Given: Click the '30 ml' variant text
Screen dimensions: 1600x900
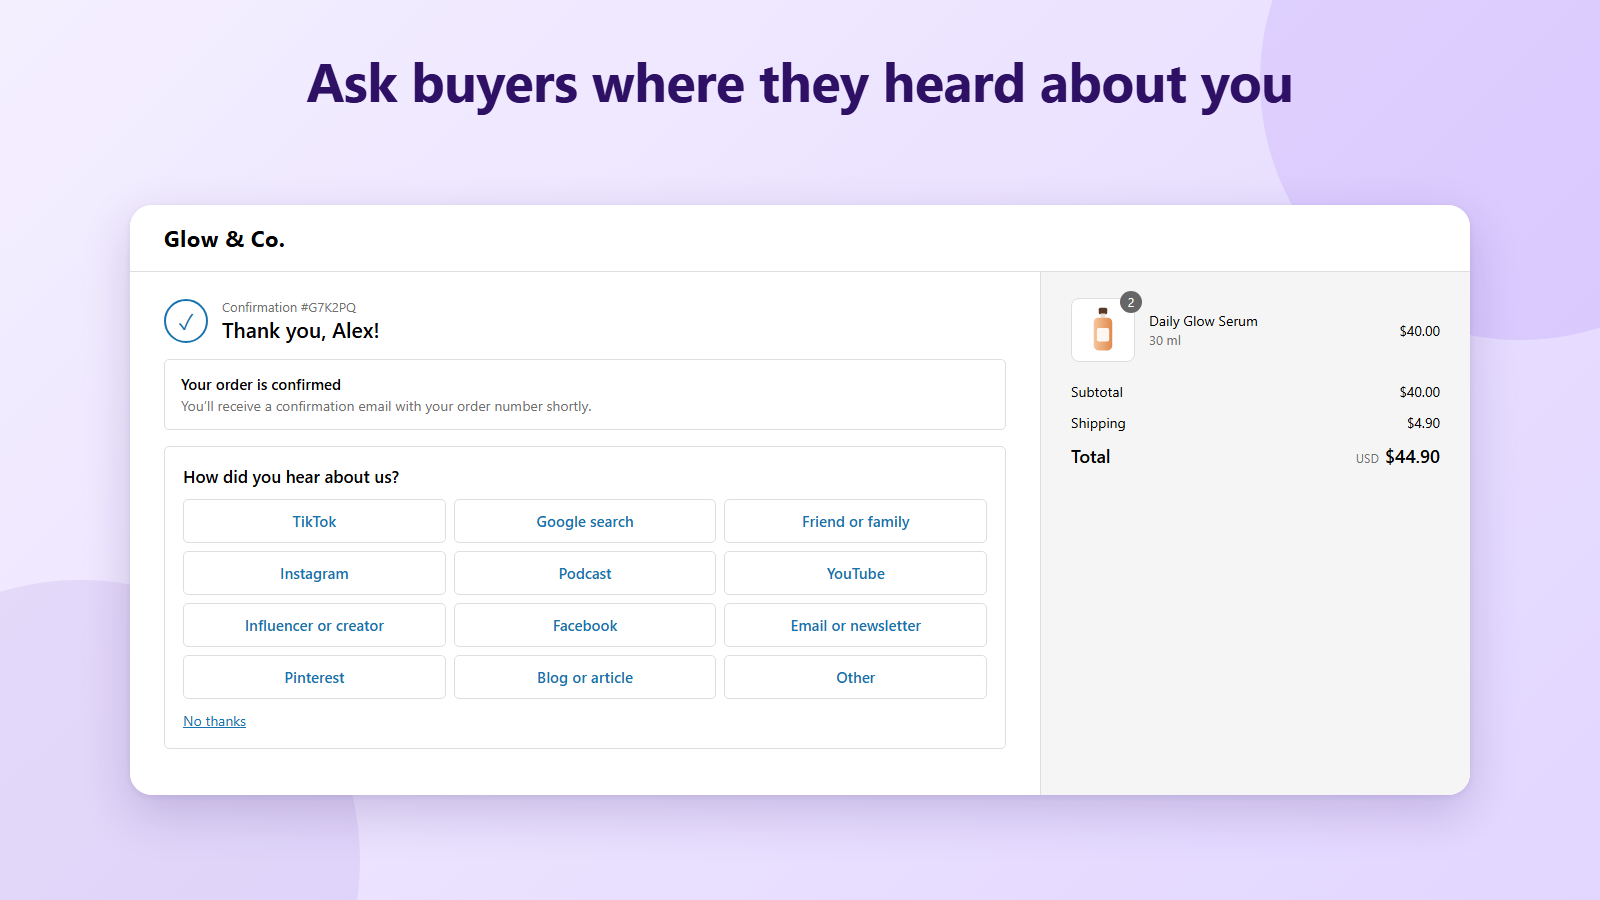Looking at the screenshot, I should coord(1165,341).
